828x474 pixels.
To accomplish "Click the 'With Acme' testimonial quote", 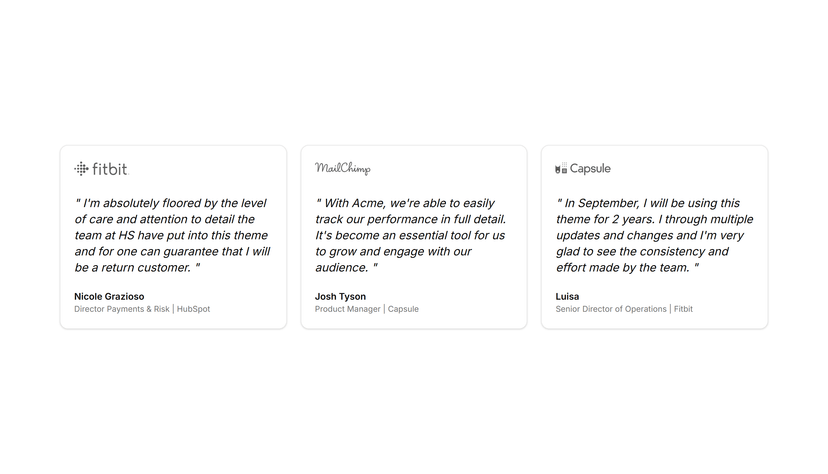I will pos(410,235).
